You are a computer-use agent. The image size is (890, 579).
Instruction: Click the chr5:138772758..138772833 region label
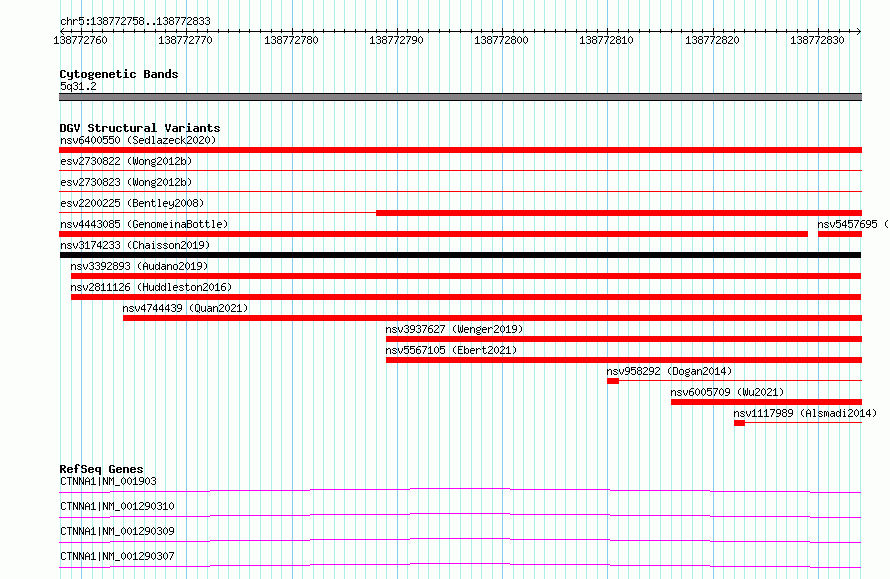(x=135, y=21)
